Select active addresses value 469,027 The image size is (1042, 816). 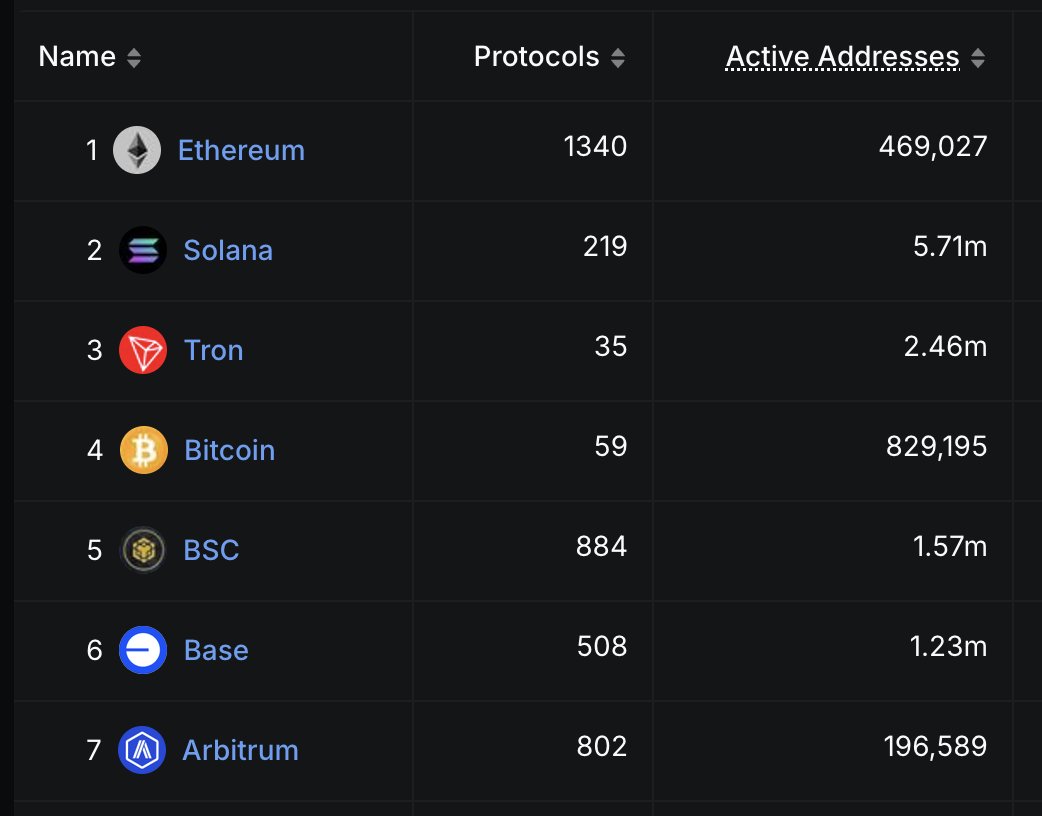pos(933,147)
